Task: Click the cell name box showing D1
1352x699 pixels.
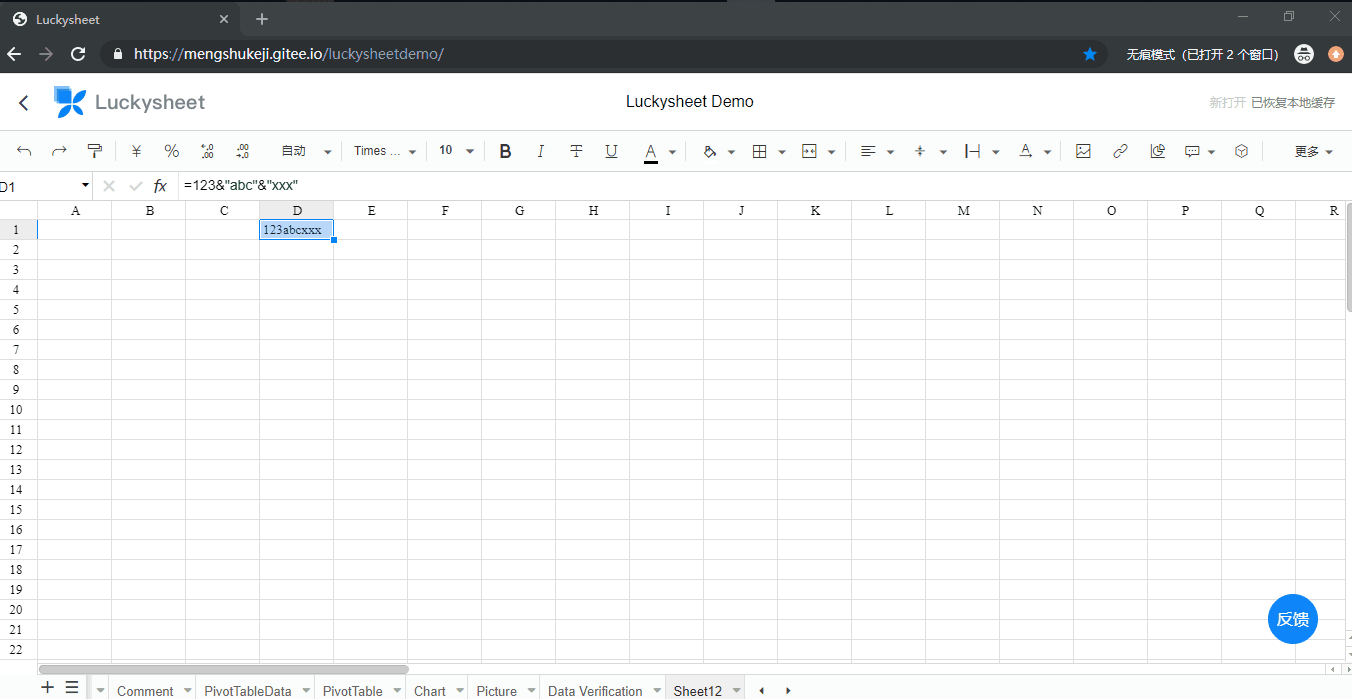Action: coord(44,186)
